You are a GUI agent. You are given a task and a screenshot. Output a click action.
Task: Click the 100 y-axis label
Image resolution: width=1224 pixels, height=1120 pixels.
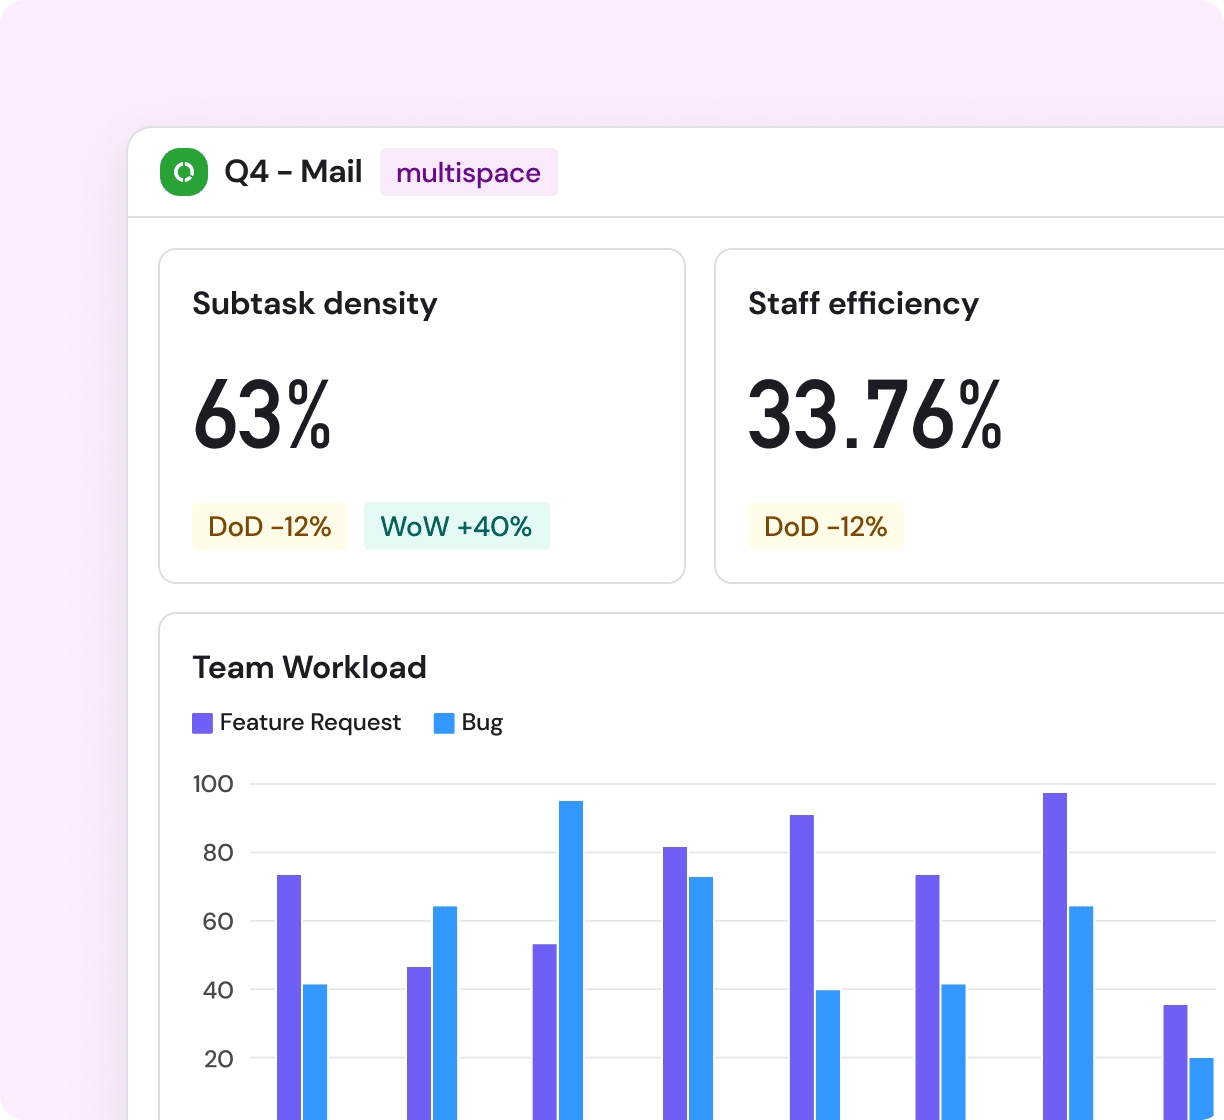213,784
